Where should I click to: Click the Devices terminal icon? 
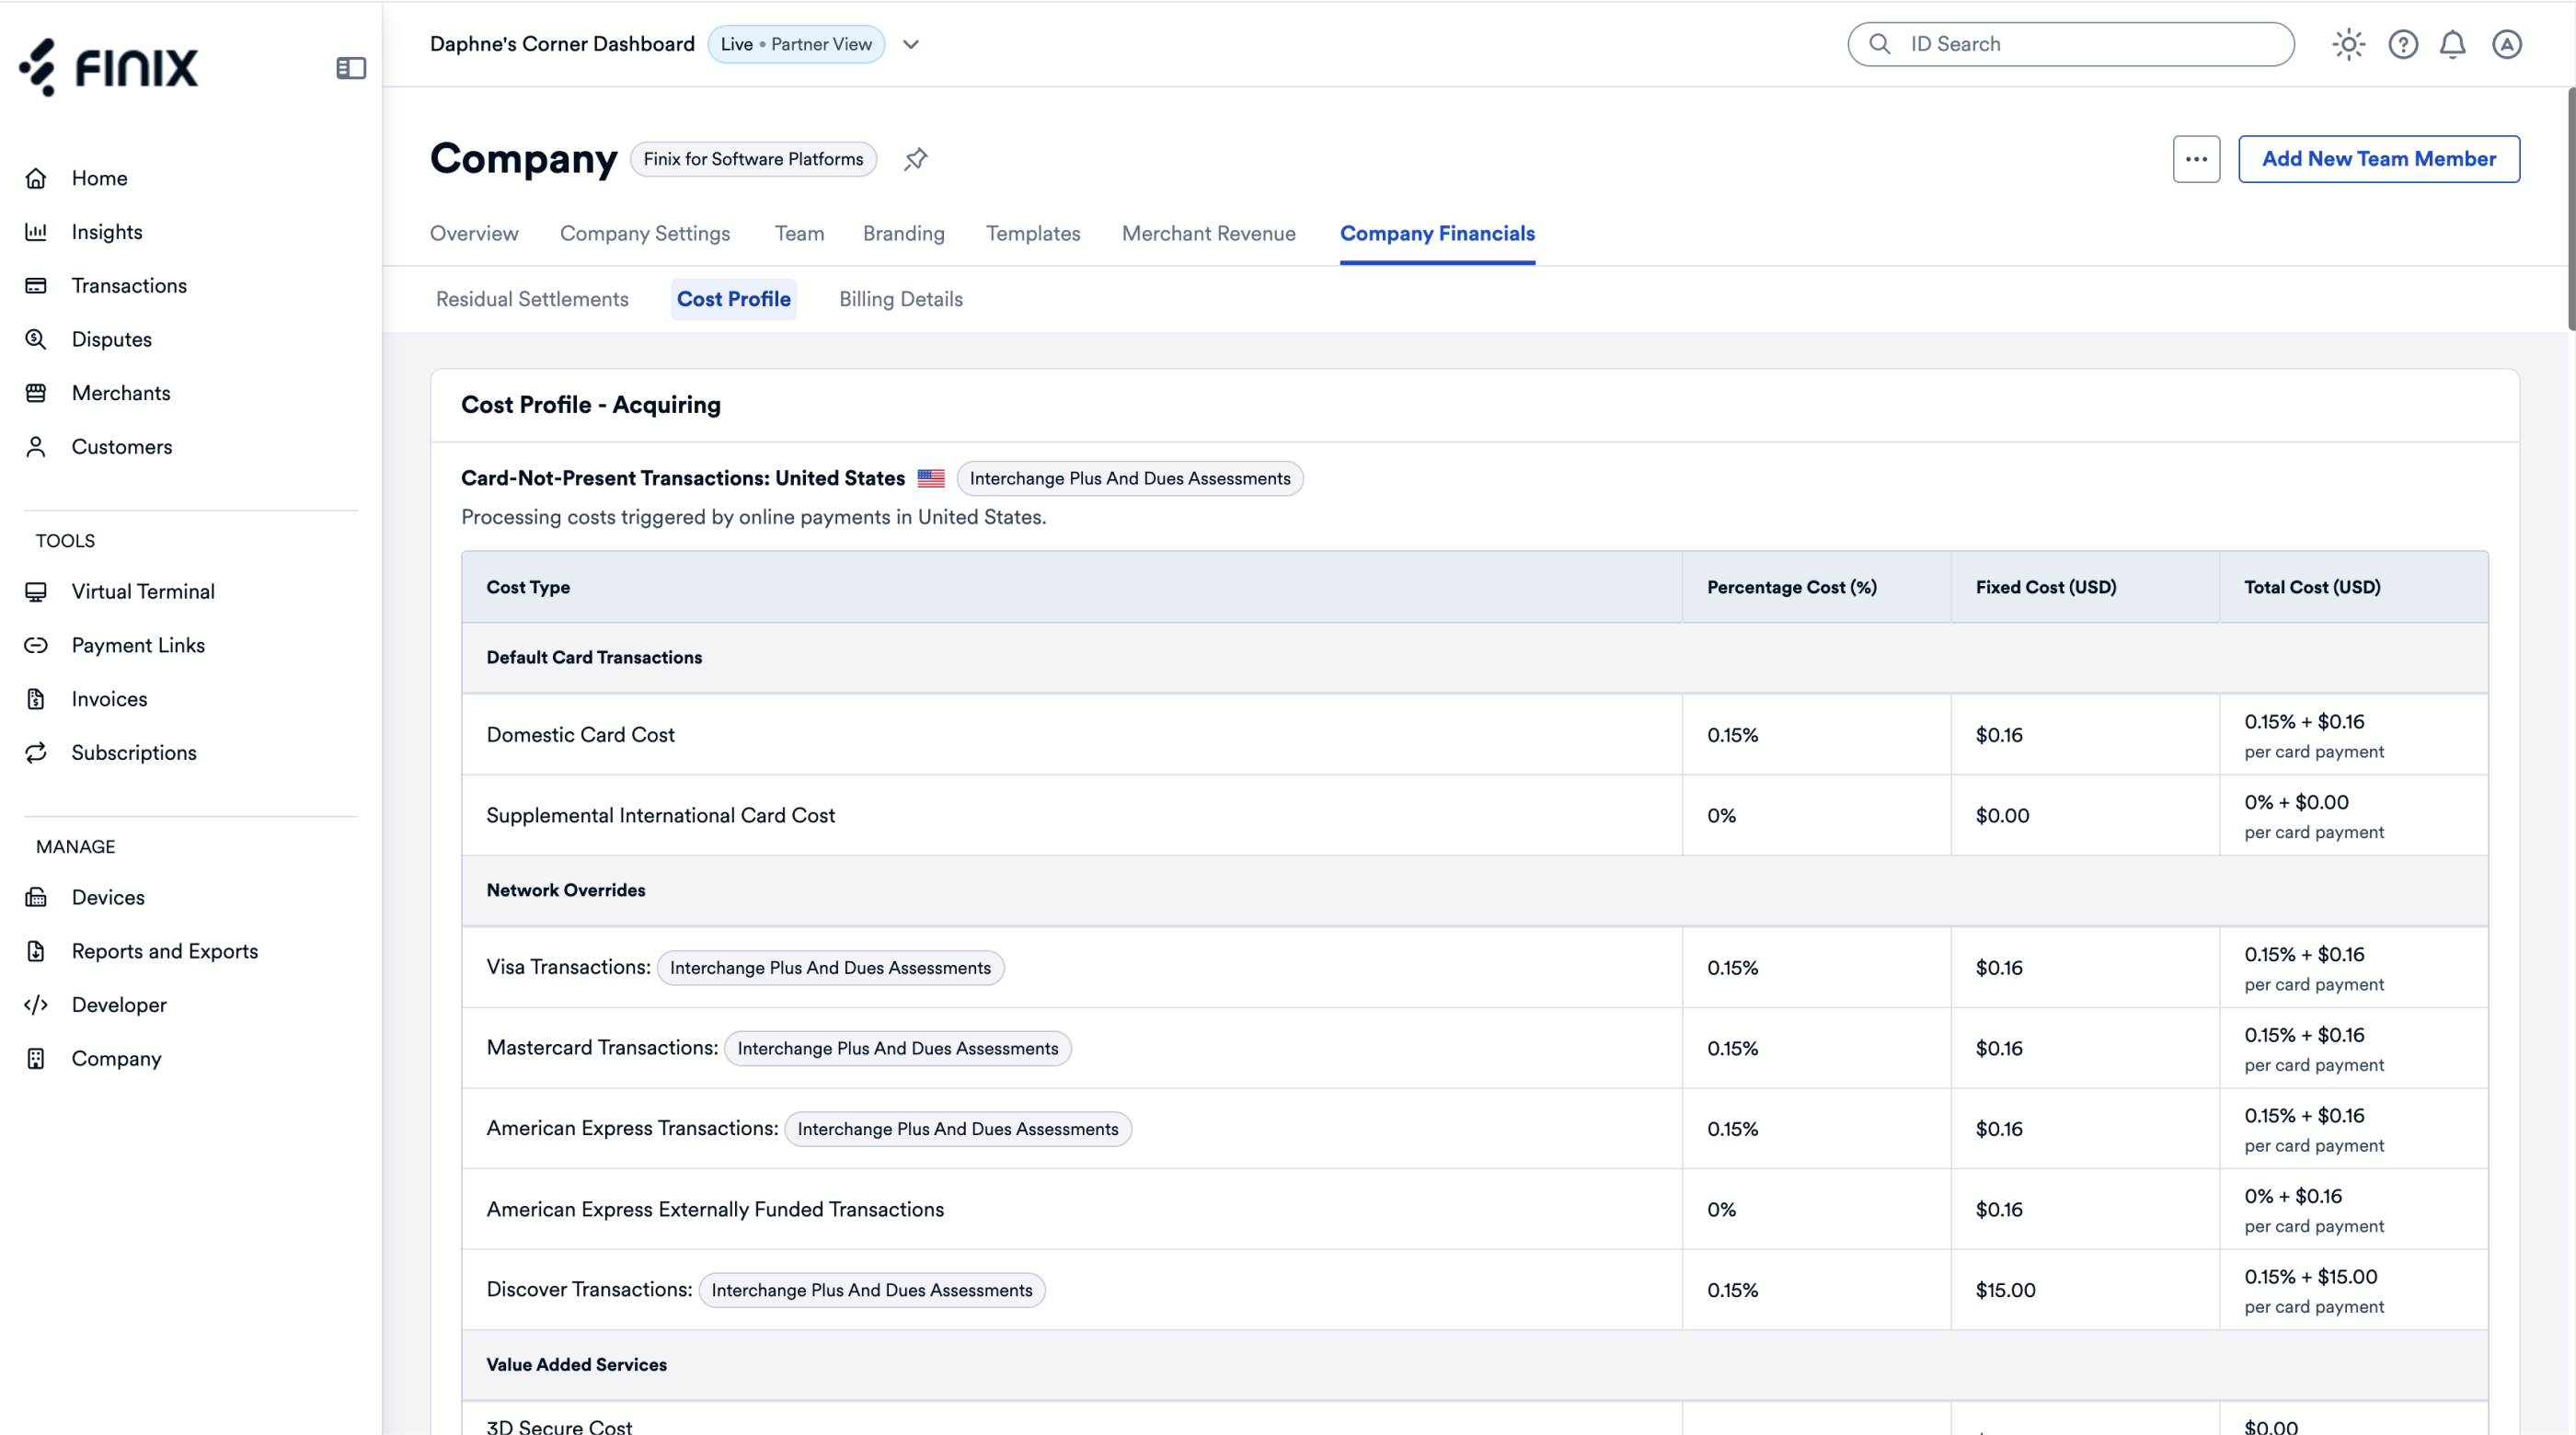(36, 897)
